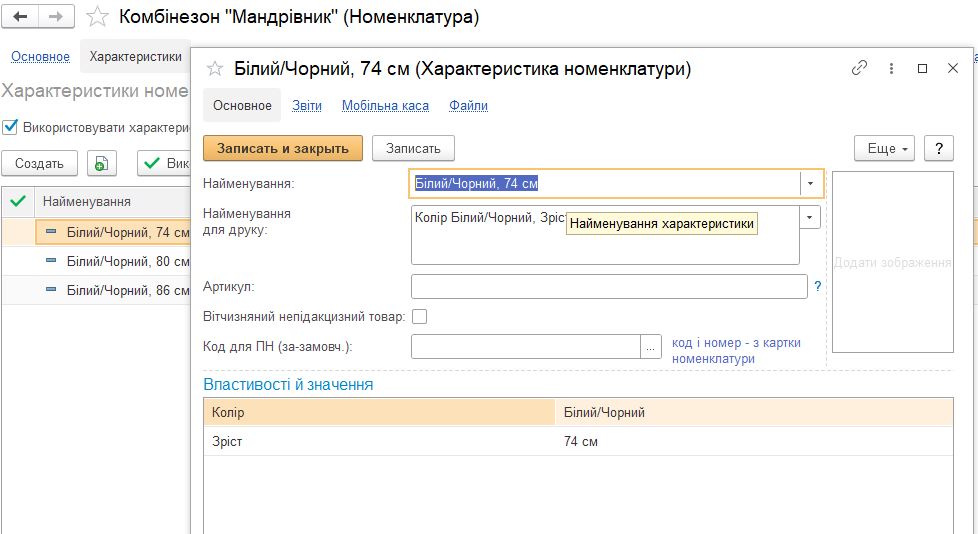Image resolution: width=978 pixels, height=534 pixels.
Task: Go back with the left arrow button
Action: [21, 17]
